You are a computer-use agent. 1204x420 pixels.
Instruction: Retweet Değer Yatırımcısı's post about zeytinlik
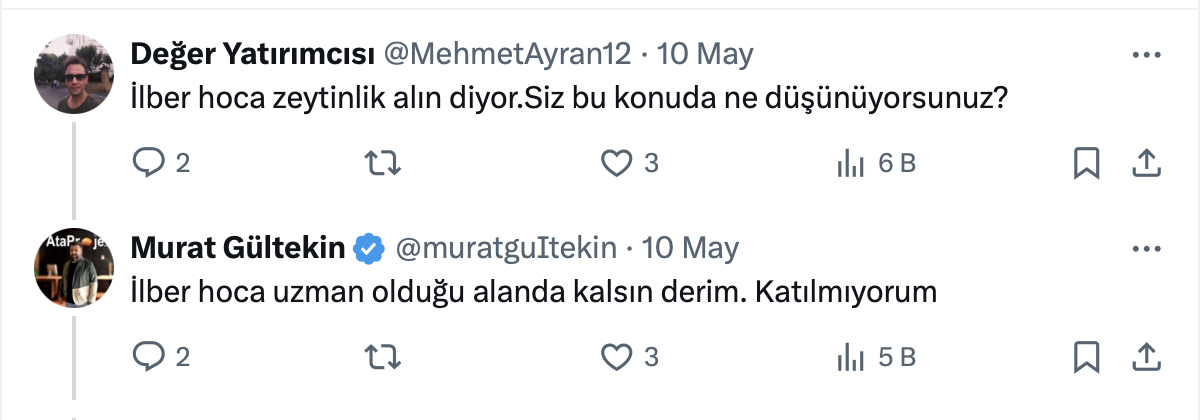point(382,163)
